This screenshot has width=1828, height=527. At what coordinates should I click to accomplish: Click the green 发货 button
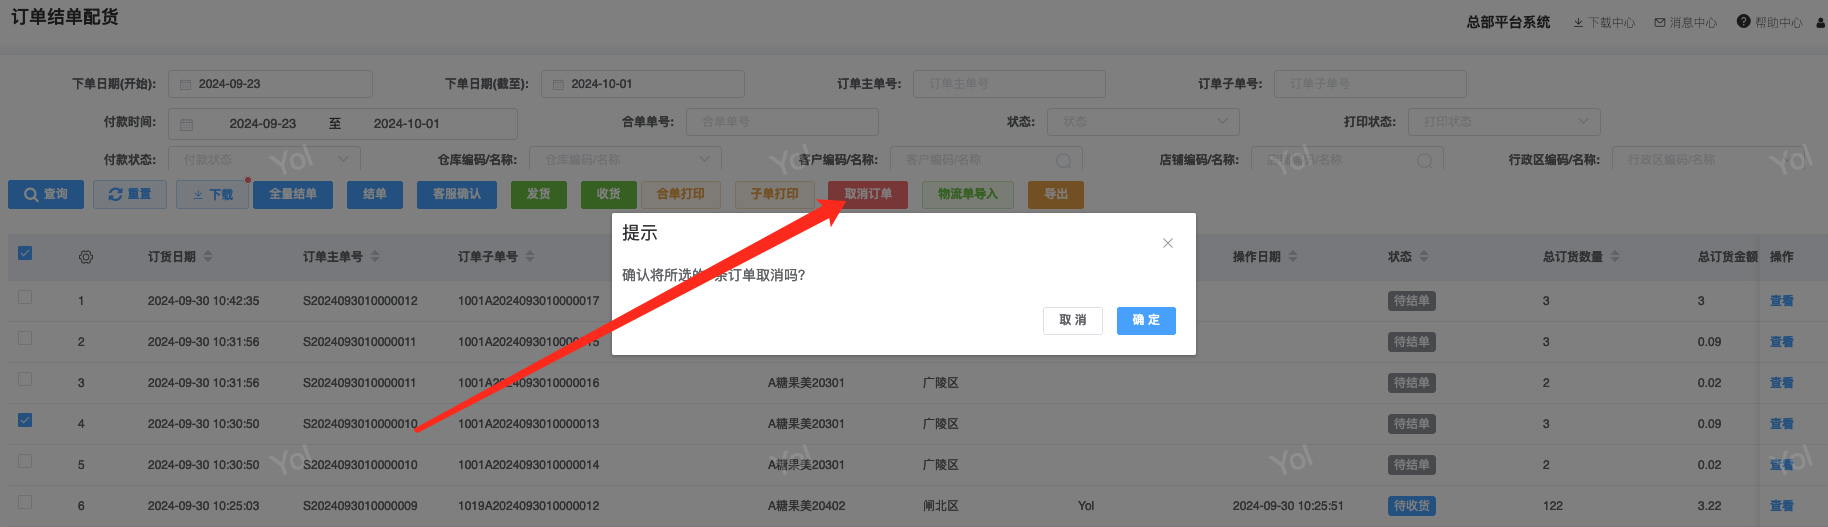click(x=539, y=194)
